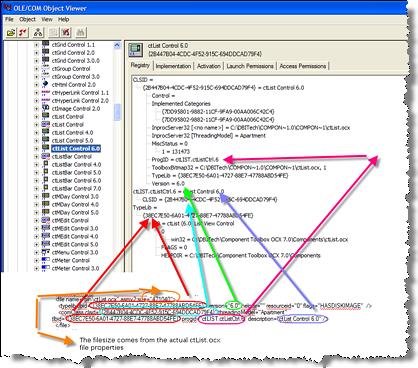Select ctHtml Control 2.0 in the tree
This screenshot has width=418, height=368.
point(74,85)
